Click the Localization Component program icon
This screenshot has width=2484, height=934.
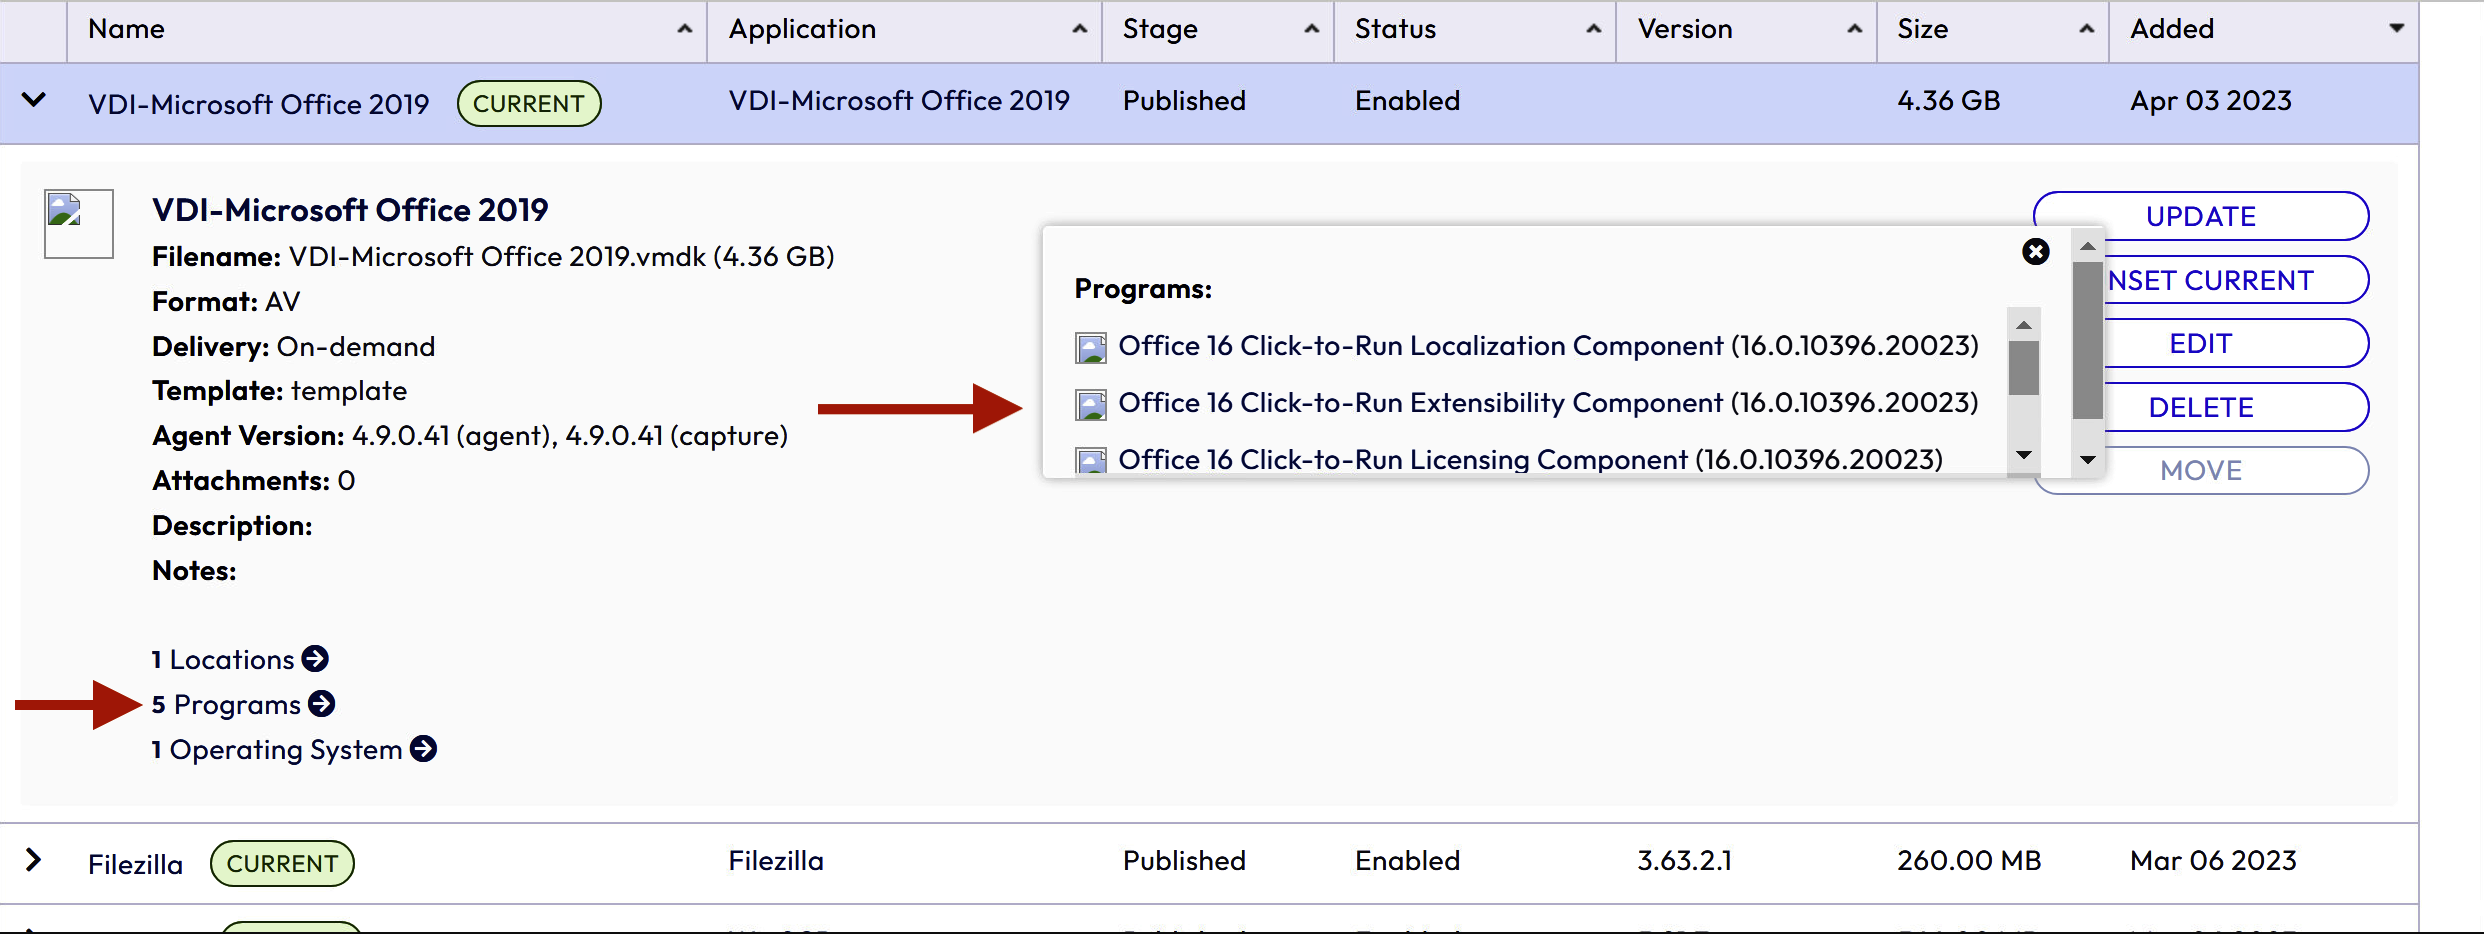tap(1090, 347)
